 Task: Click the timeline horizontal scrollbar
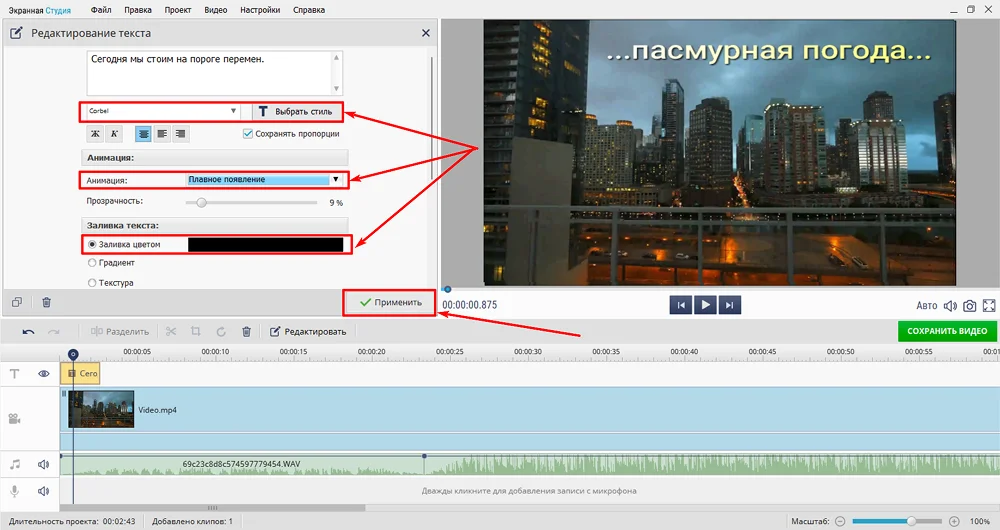[x=213, y=508]
